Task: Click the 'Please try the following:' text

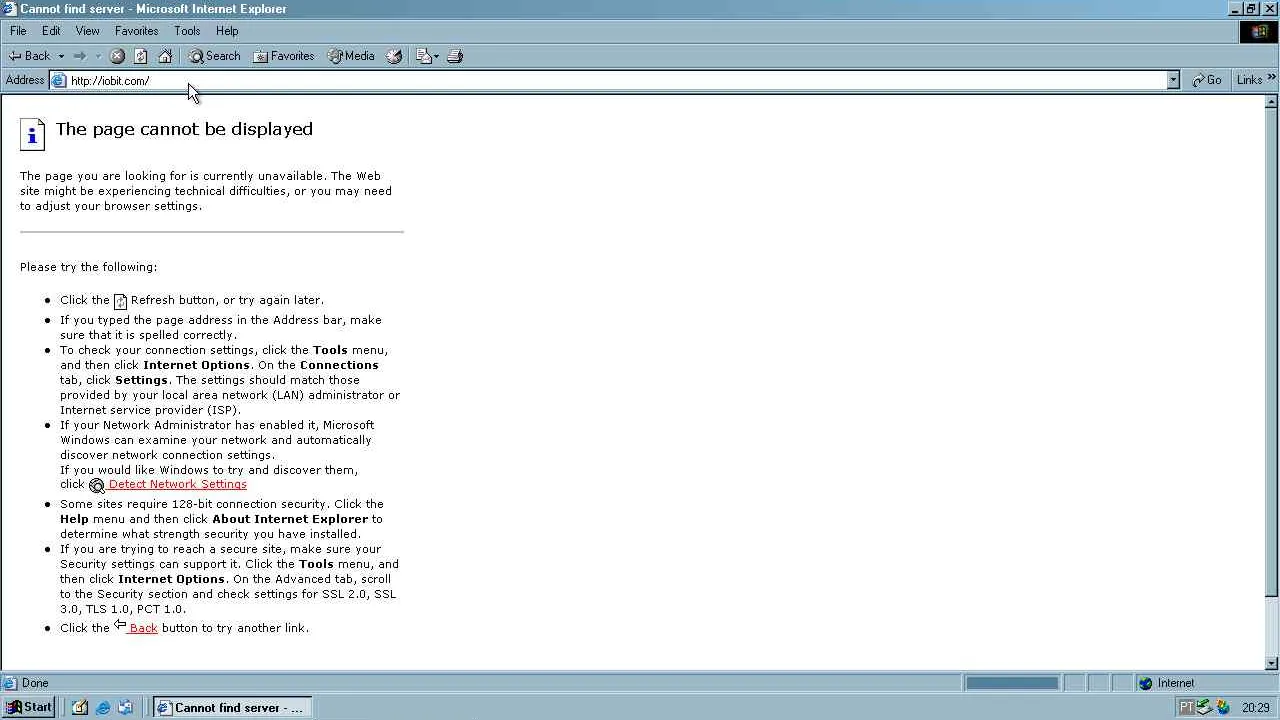Action: pyautogui.click(x=89, y=267)
